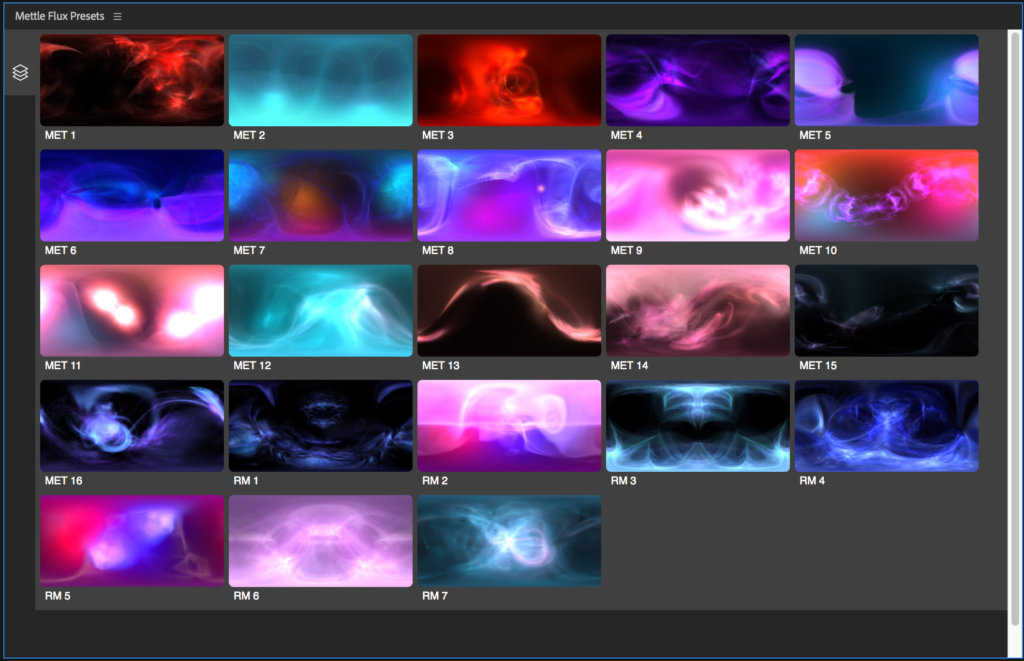
Task: Select the MET 10 preset thumbnail
Action: click(886, 195)
